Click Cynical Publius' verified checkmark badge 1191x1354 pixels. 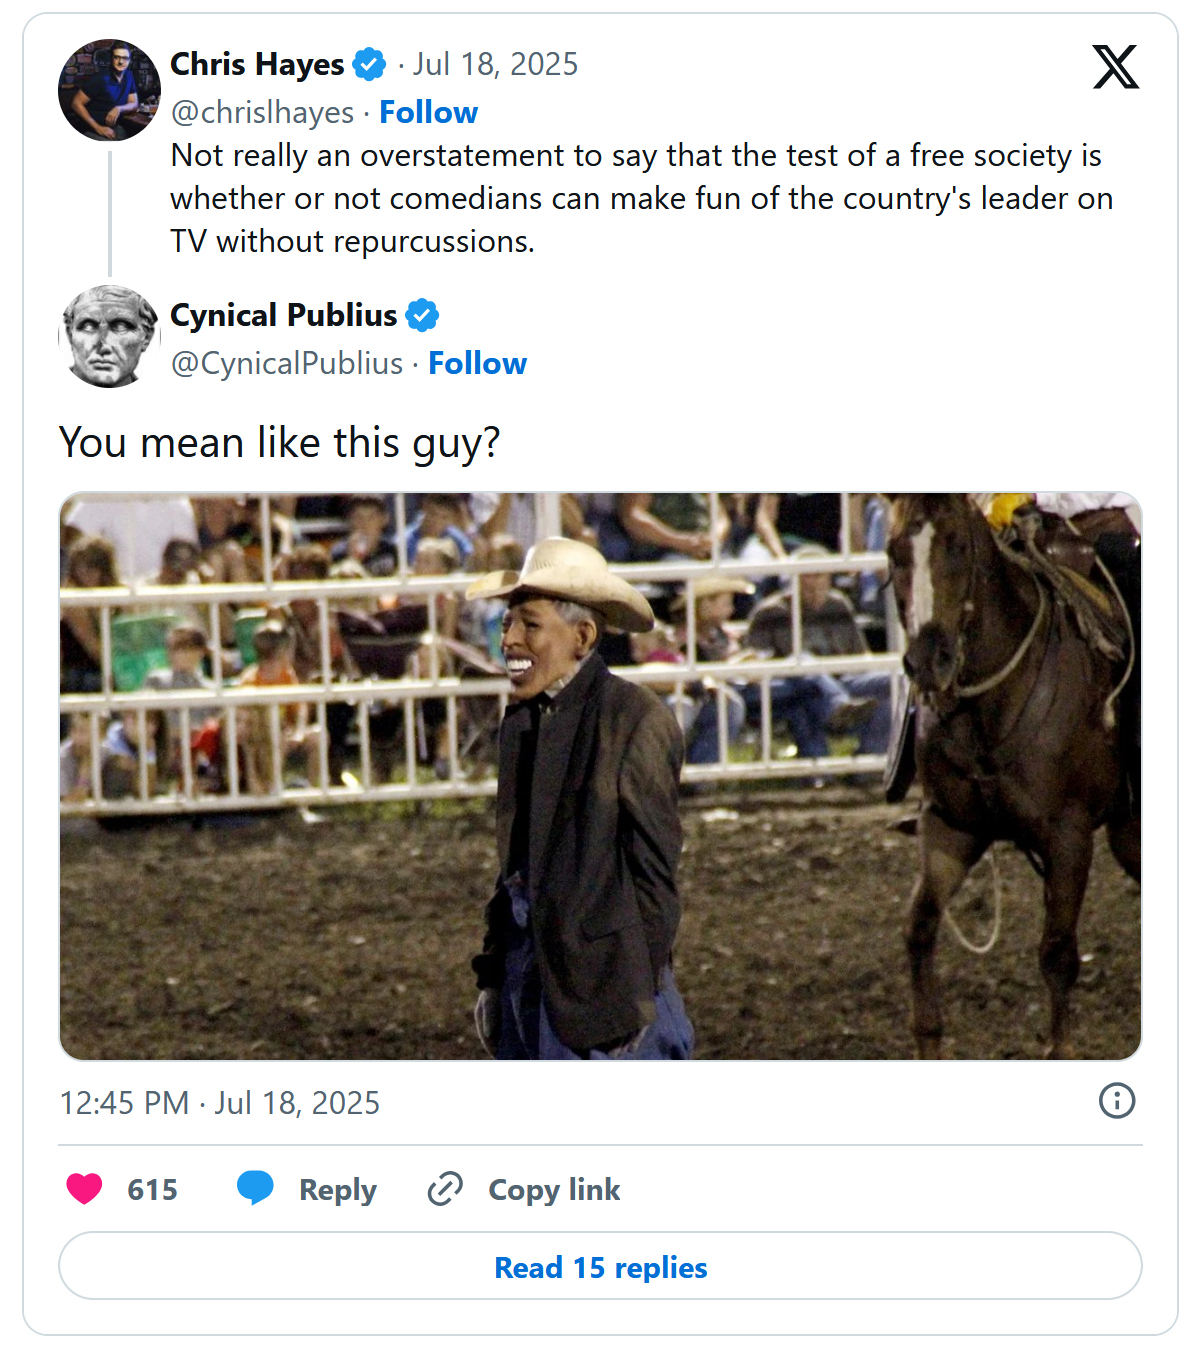coord(422,316)
